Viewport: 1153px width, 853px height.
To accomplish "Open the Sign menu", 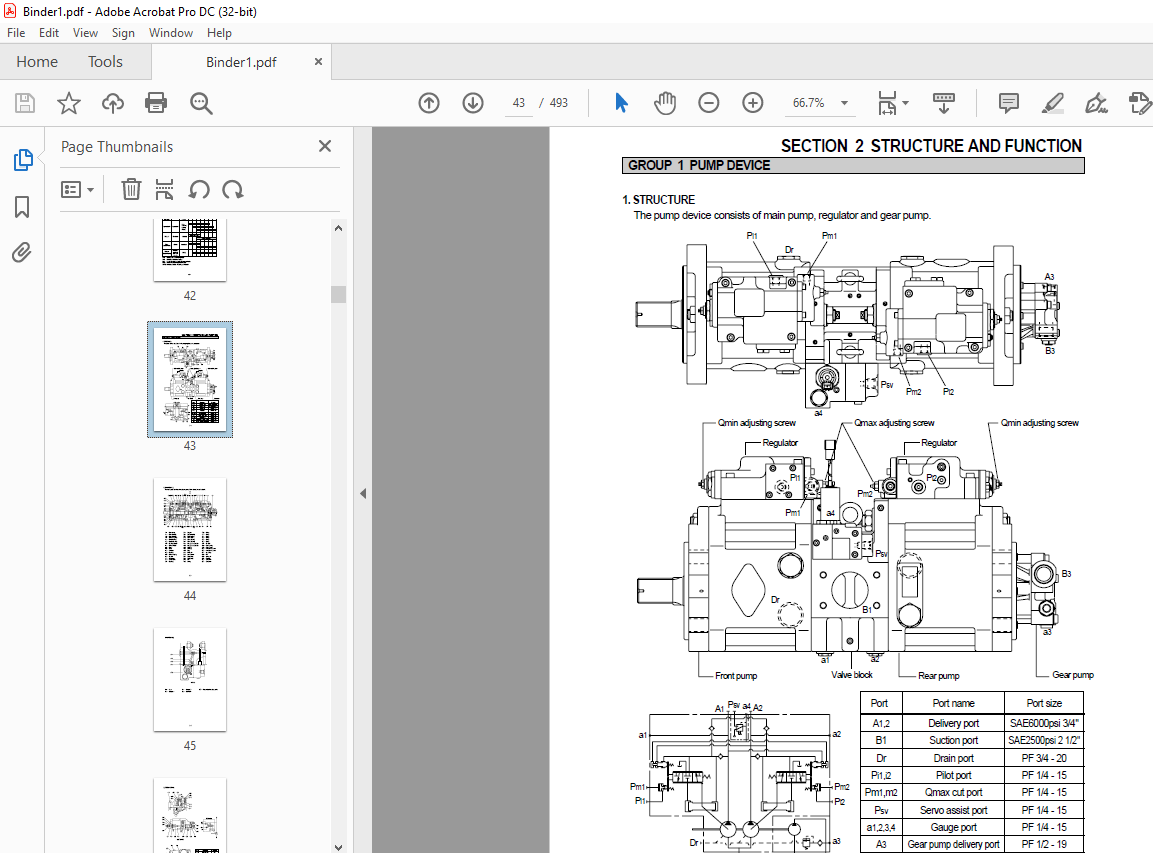I will coord(123,32).
